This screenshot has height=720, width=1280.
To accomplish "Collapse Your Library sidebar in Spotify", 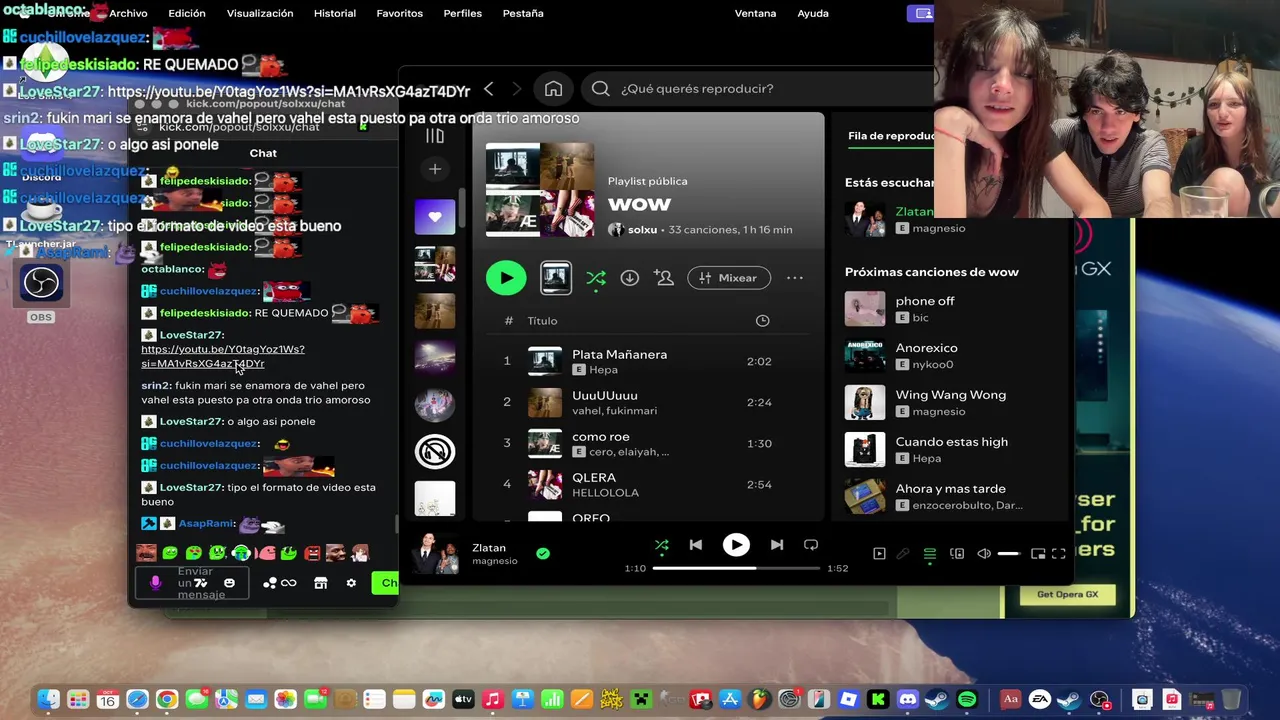I will coord(435,136).
